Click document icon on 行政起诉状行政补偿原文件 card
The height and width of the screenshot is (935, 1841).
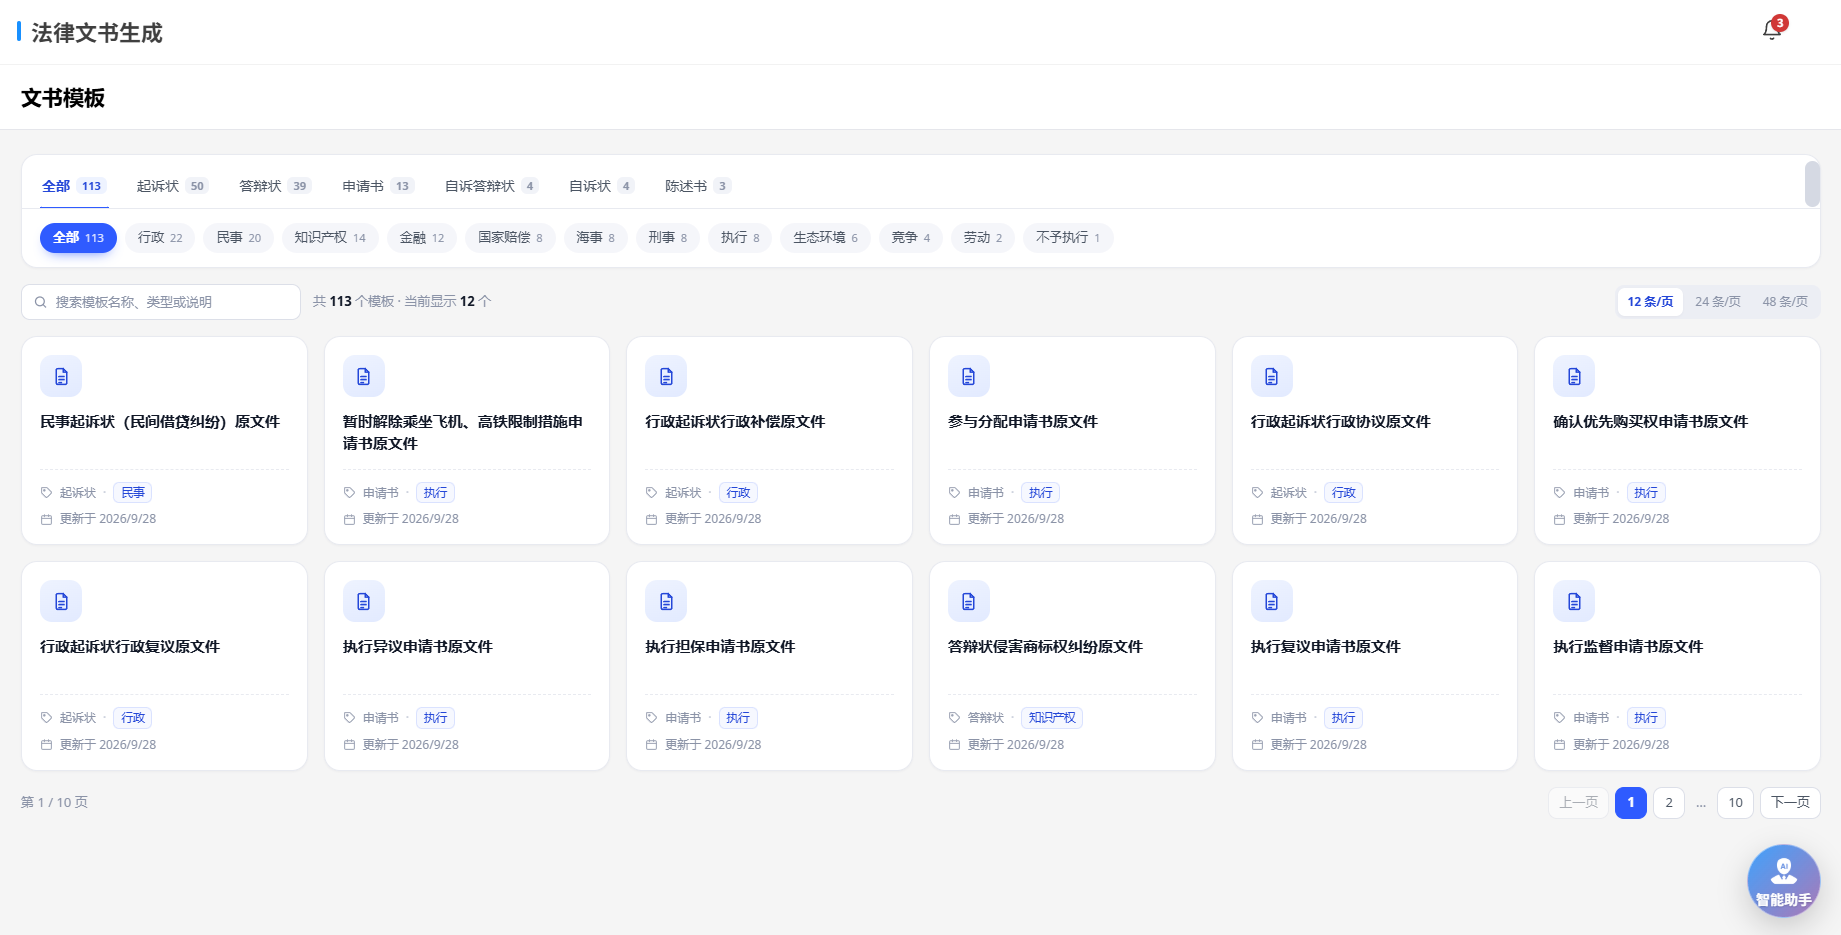(x=666, y=377)
